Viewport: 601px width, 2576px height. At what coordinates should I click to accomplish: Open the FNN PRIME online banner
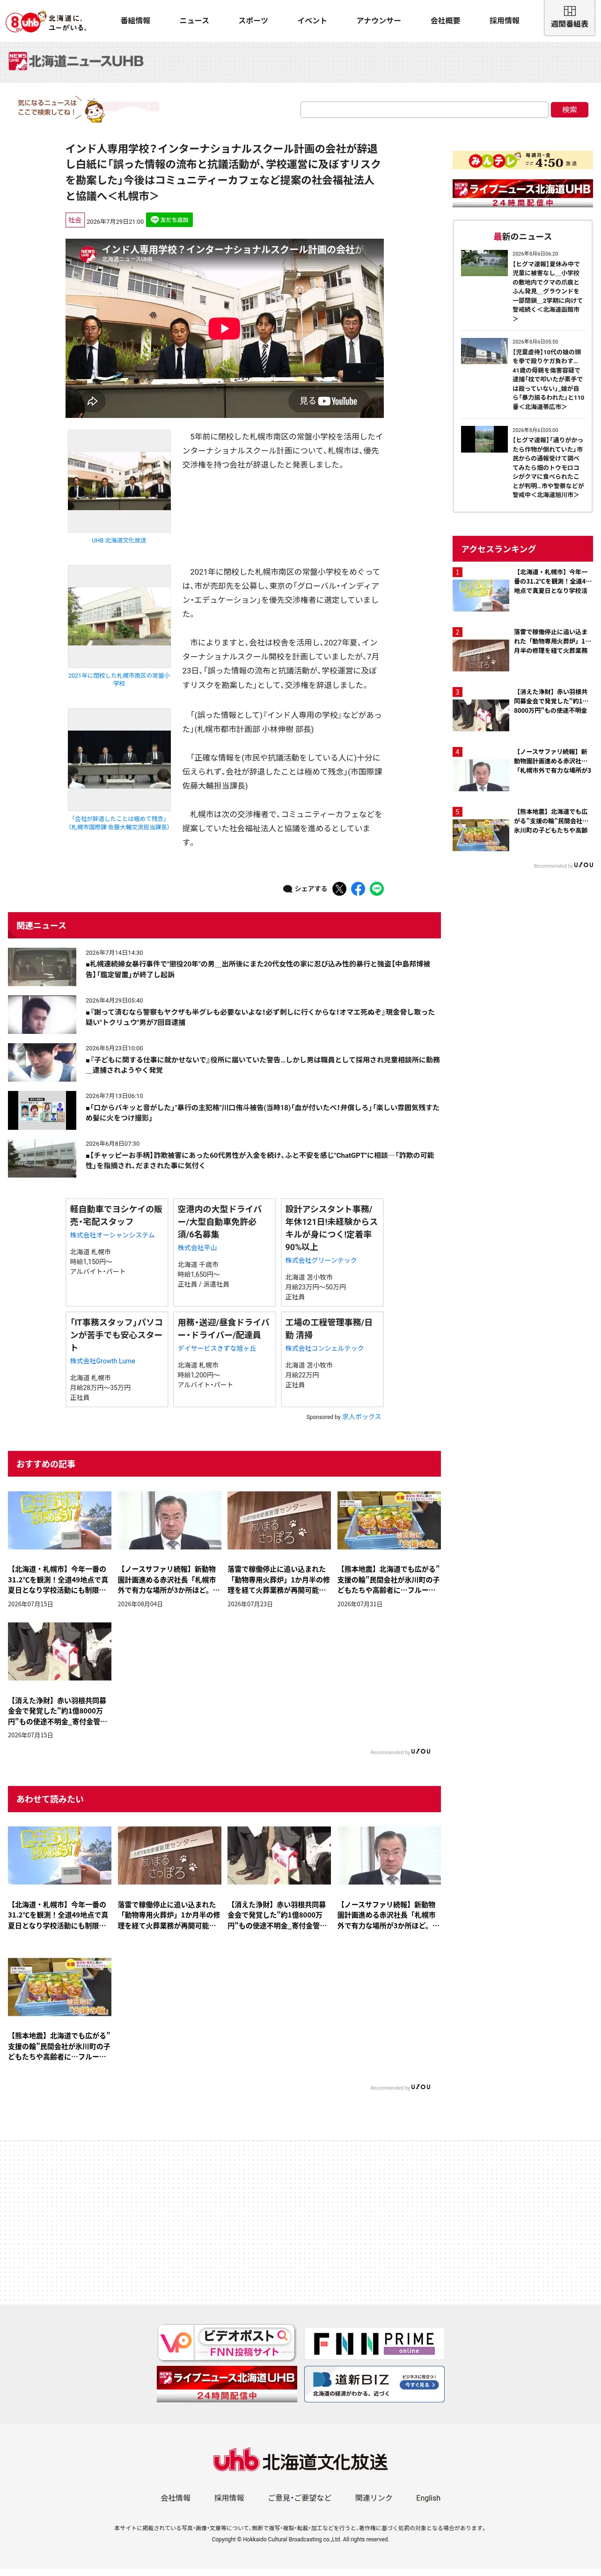pos(374,2342)
